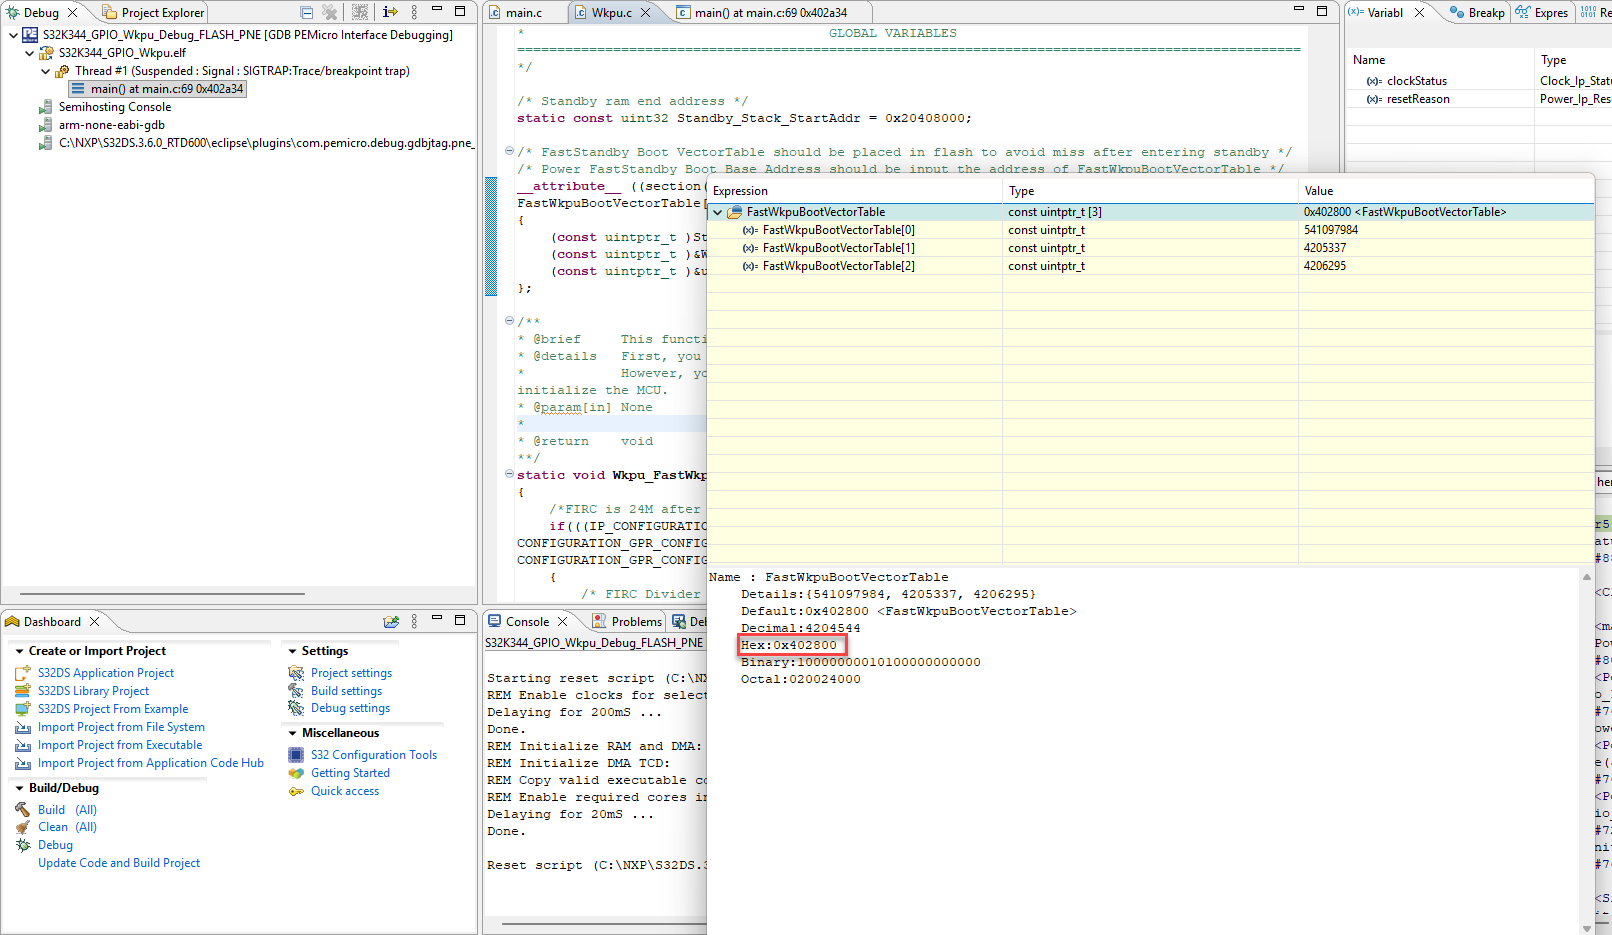Open S32DS Project From Example link
The width and height of the screenshot is (1612, 935).
click(113, 709)
